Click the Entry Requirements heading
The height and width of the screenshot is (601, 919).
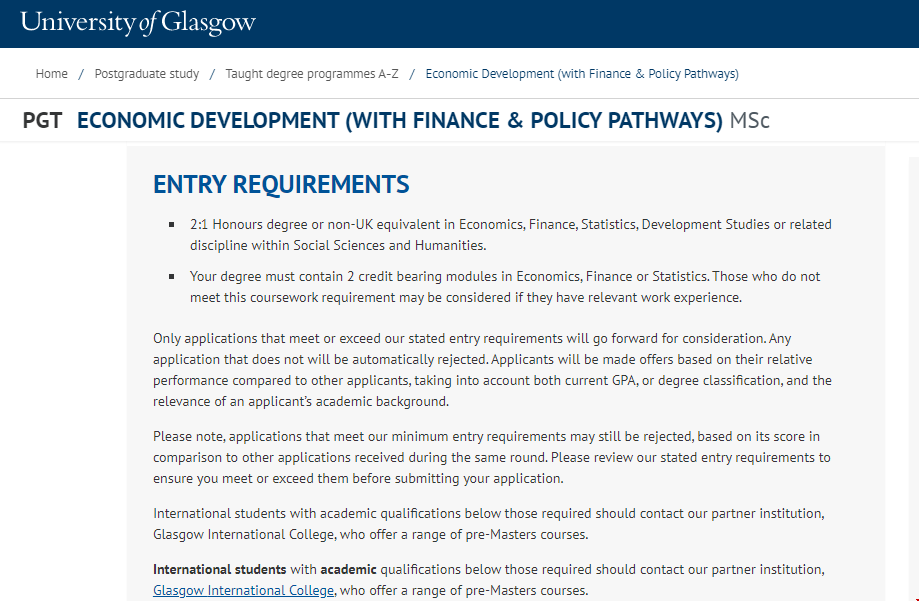[x=281, y=185]
